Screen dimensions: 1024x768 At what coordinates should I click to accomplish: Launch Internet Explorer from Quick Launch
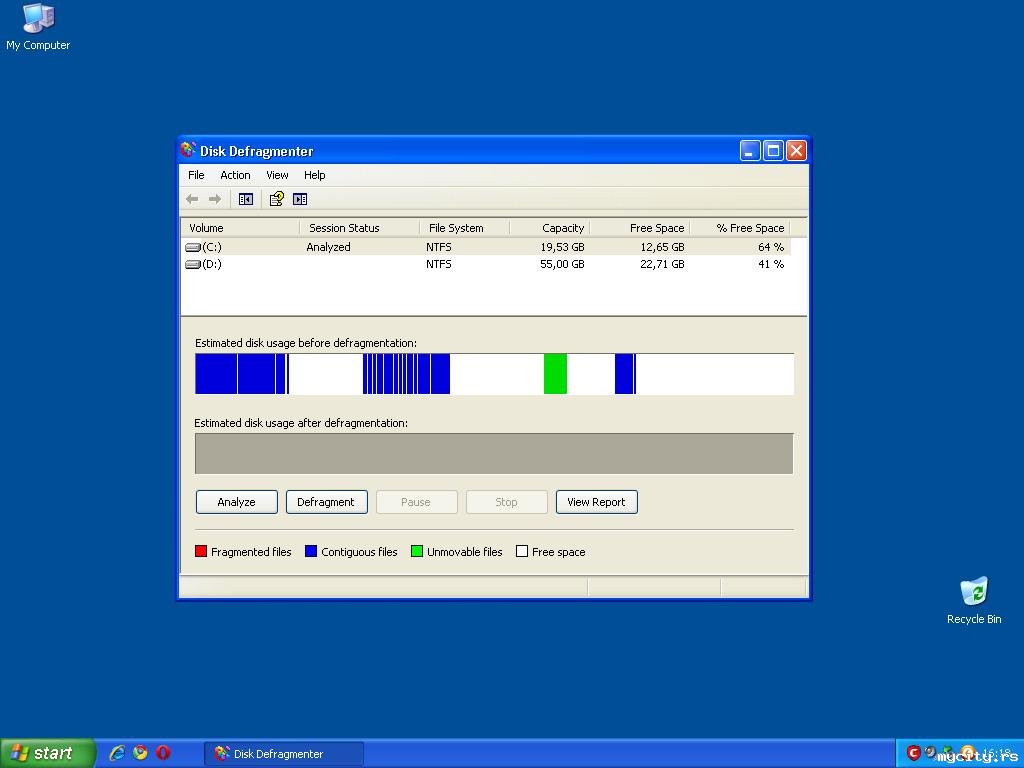click(x=117, y=753)
